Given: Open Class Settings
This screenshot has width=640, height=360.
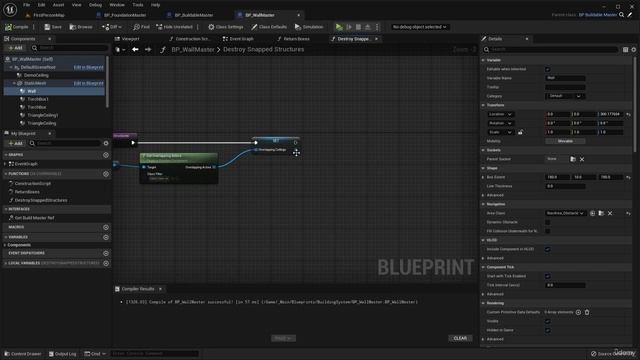Looking at the screenshot, I should (225, 27).
